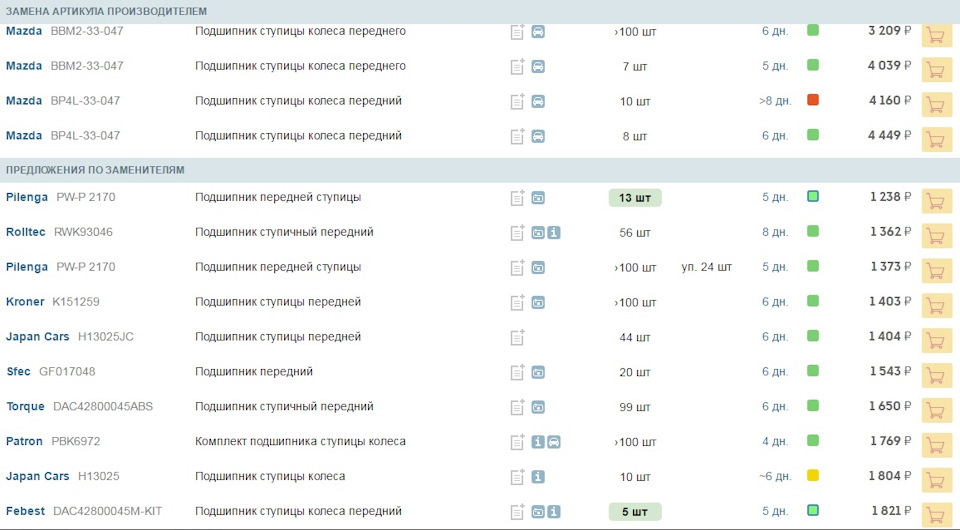960x530 pixels.
Task: Open info icon for Patron PBK6972
Action: point(538,442)
